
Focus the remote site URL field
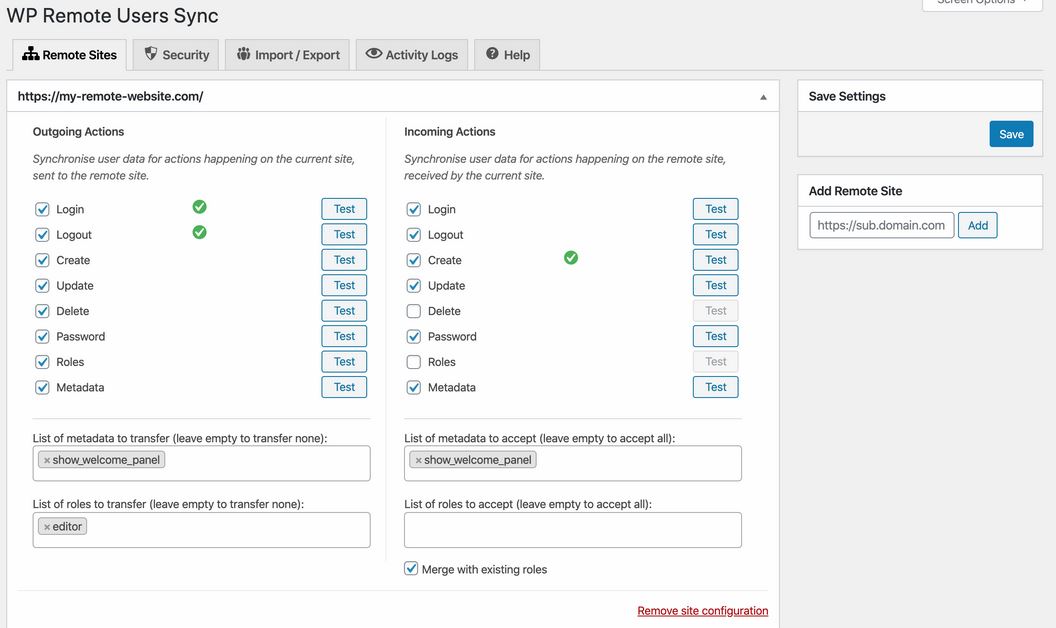[882, 226]
